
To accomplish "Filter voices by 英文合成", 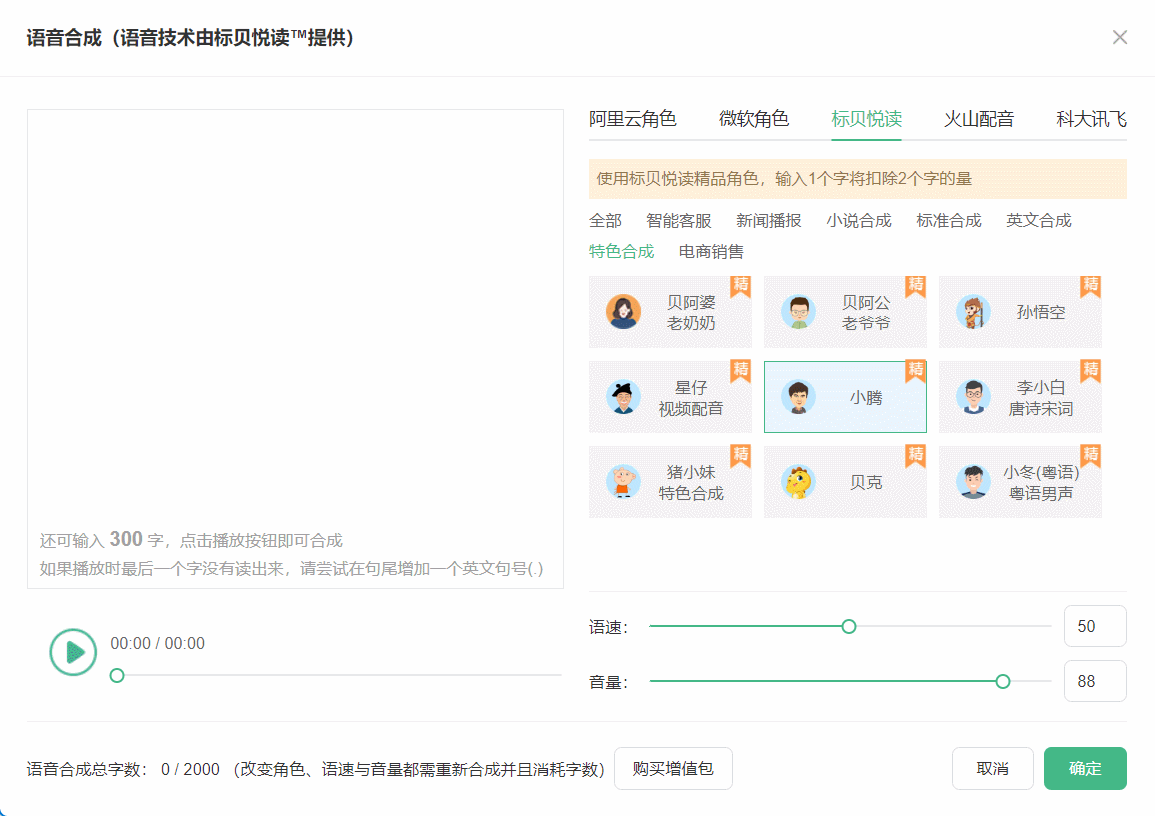I will tap(1039, 221).
